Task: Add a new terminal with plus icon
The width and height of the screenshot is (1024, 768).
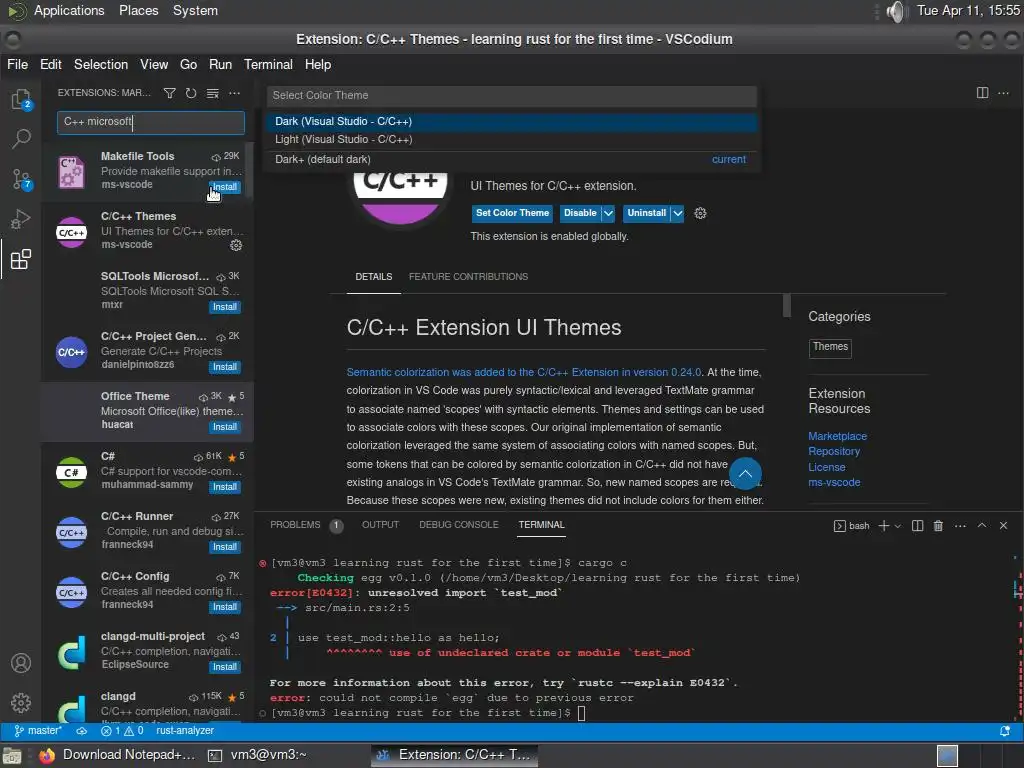Action: (884, 526)
